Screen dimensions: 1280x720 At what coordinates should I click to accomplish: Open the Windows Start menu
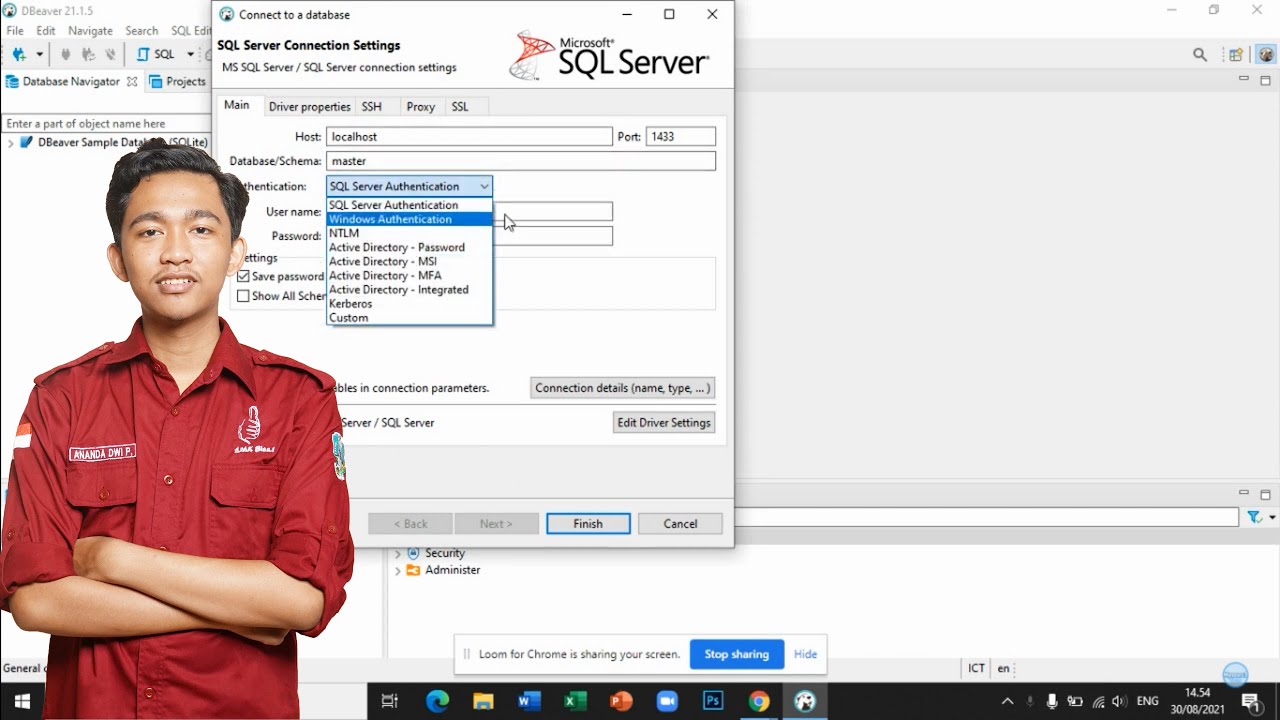22,701
